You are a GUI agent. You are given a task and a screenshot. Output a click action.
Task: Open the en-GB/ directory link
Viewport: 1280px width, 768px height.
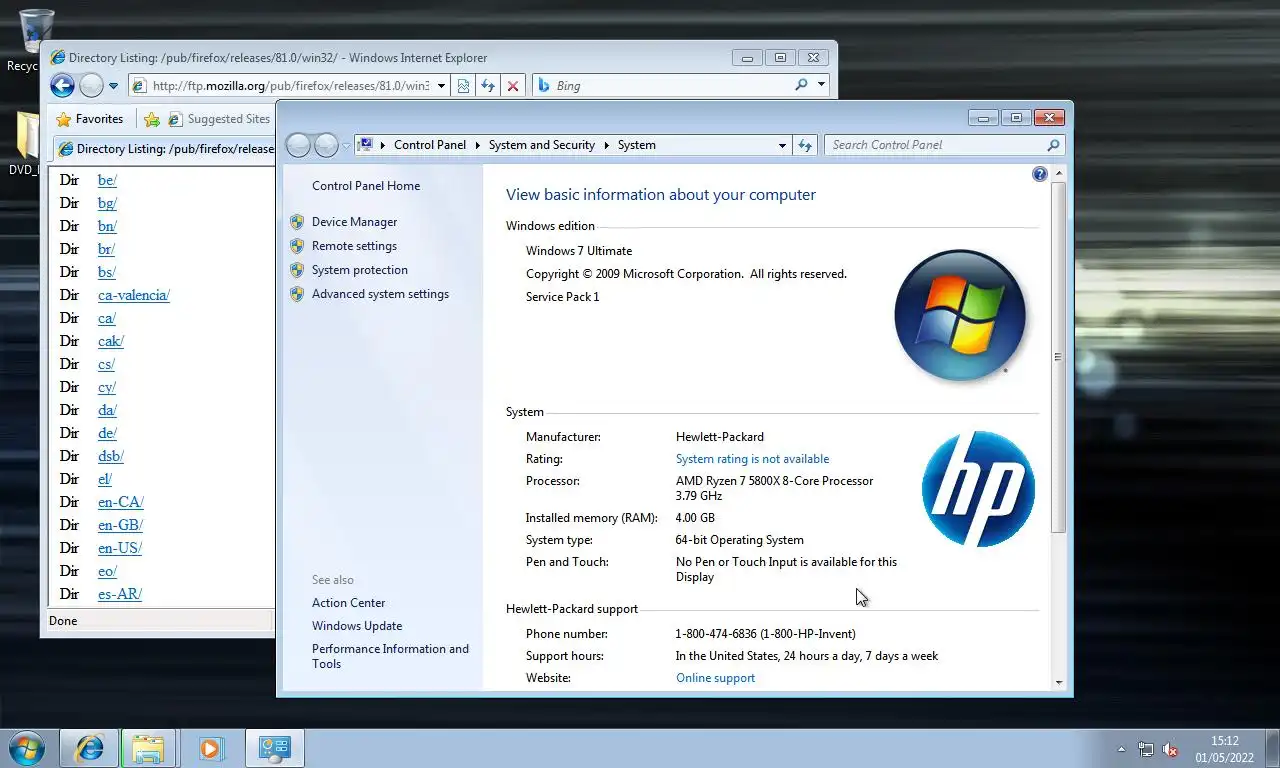point(120,525)
